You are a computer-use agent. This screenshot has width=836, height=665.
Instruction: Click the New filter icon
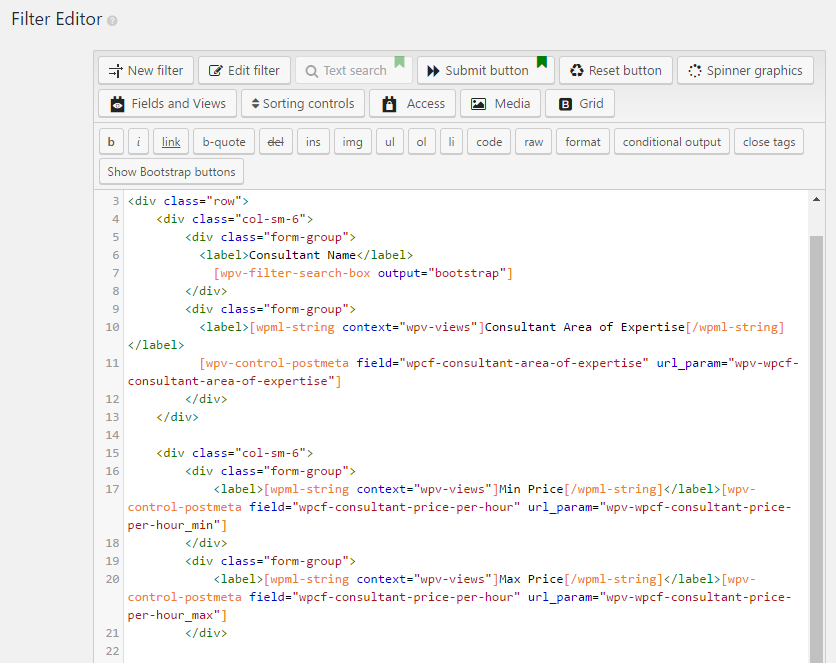point(115,71)
